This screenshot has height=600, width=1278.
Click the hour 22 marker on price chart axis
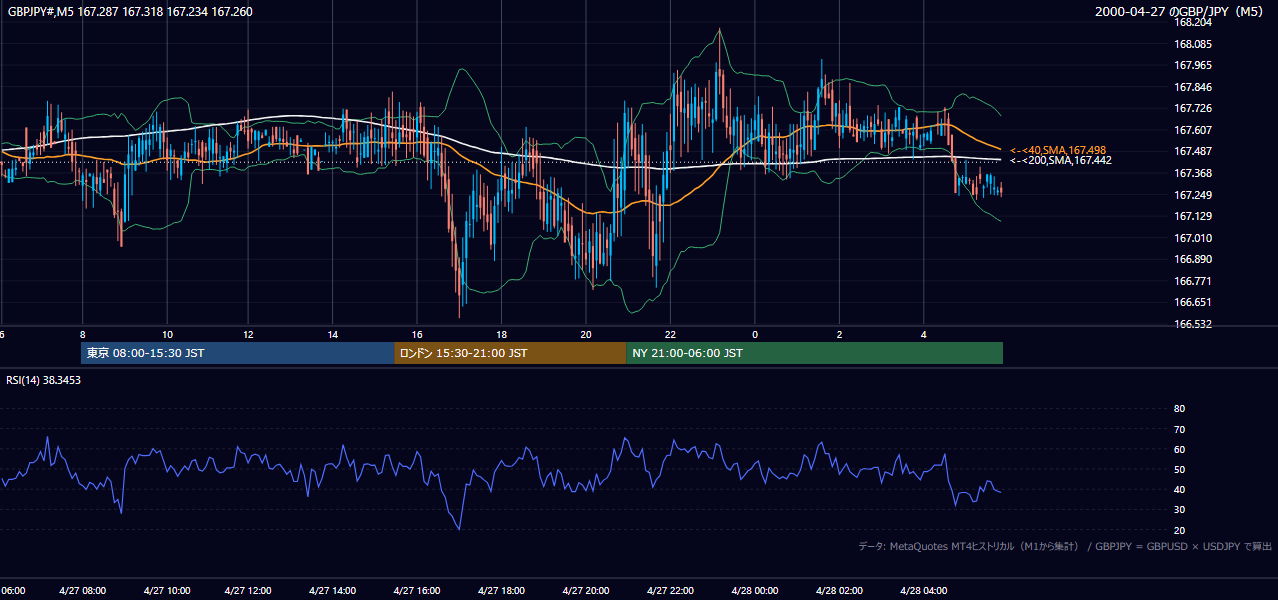670,334
